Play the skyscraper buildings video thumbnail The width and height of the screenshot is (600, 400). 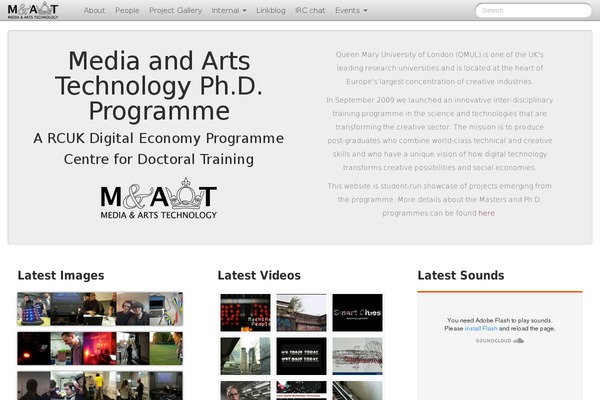click(245, 356)
